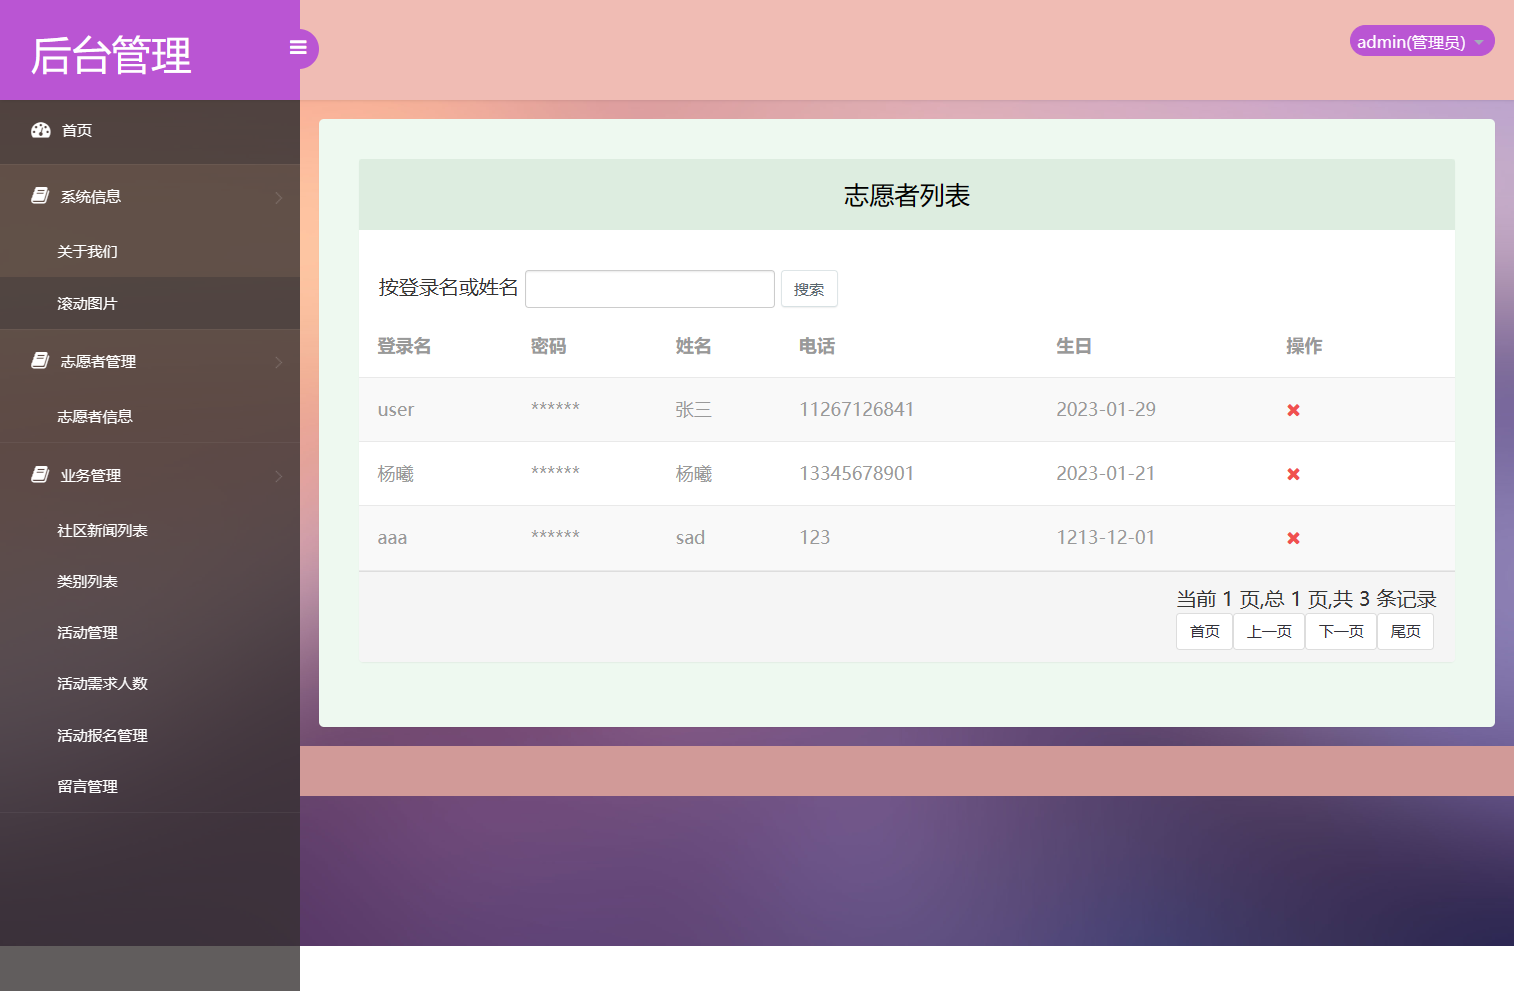Open 关于我们 from the sidebar
Viewport: 1514px width, 991px height.
[x=83, y=251]
